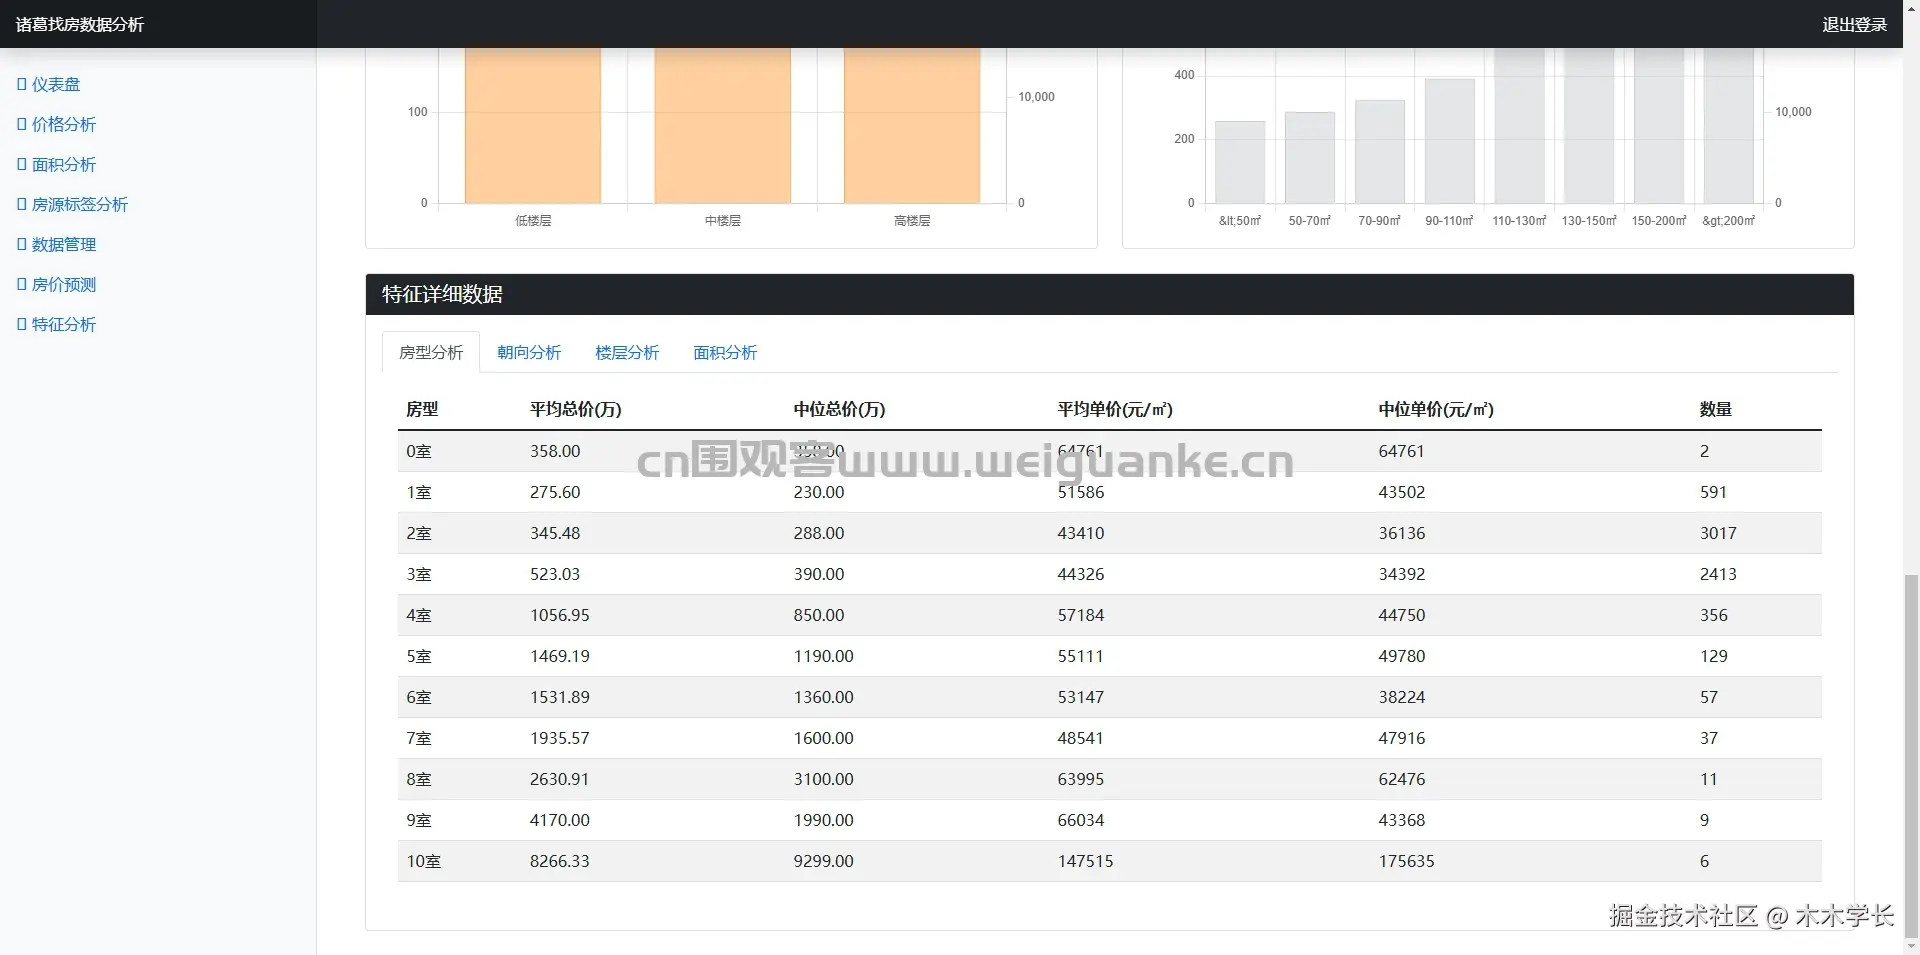Screen dimensions: 1920x955
Task: Switch to the 朝向分析 tab
Action: [x=529, y=352]
